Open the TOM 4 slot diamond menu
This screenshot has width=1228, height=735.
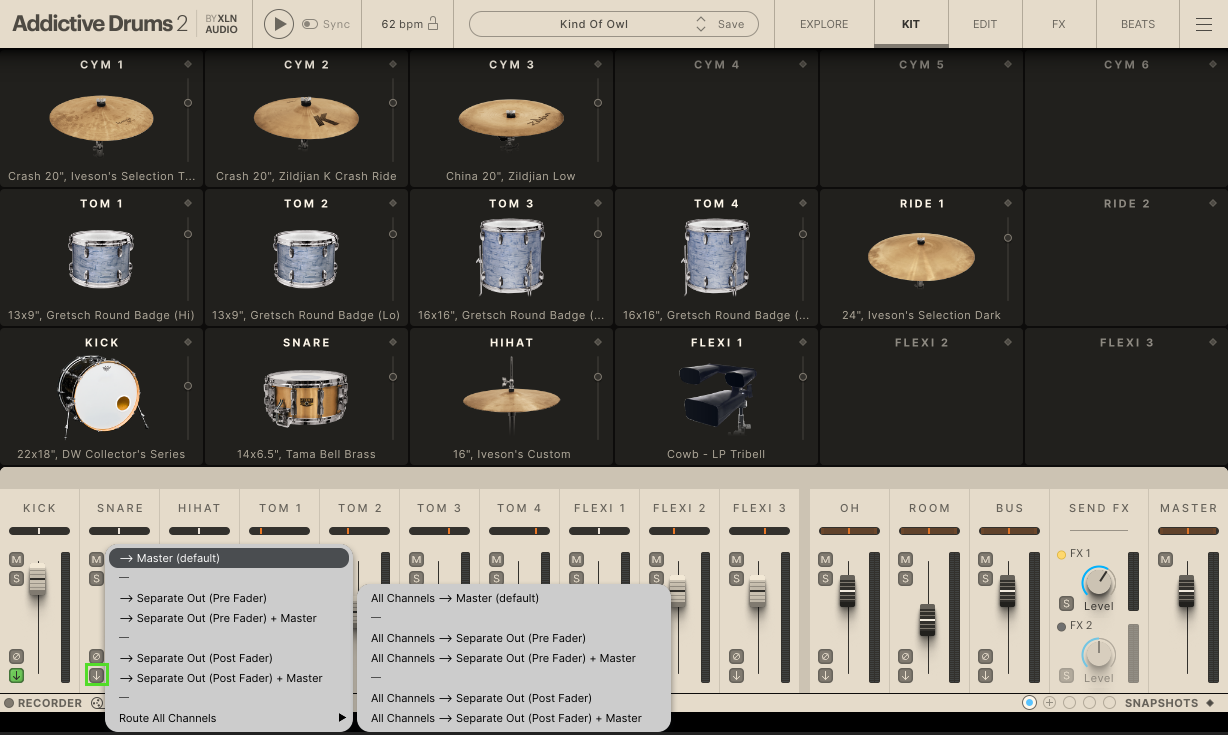(803, 203)
